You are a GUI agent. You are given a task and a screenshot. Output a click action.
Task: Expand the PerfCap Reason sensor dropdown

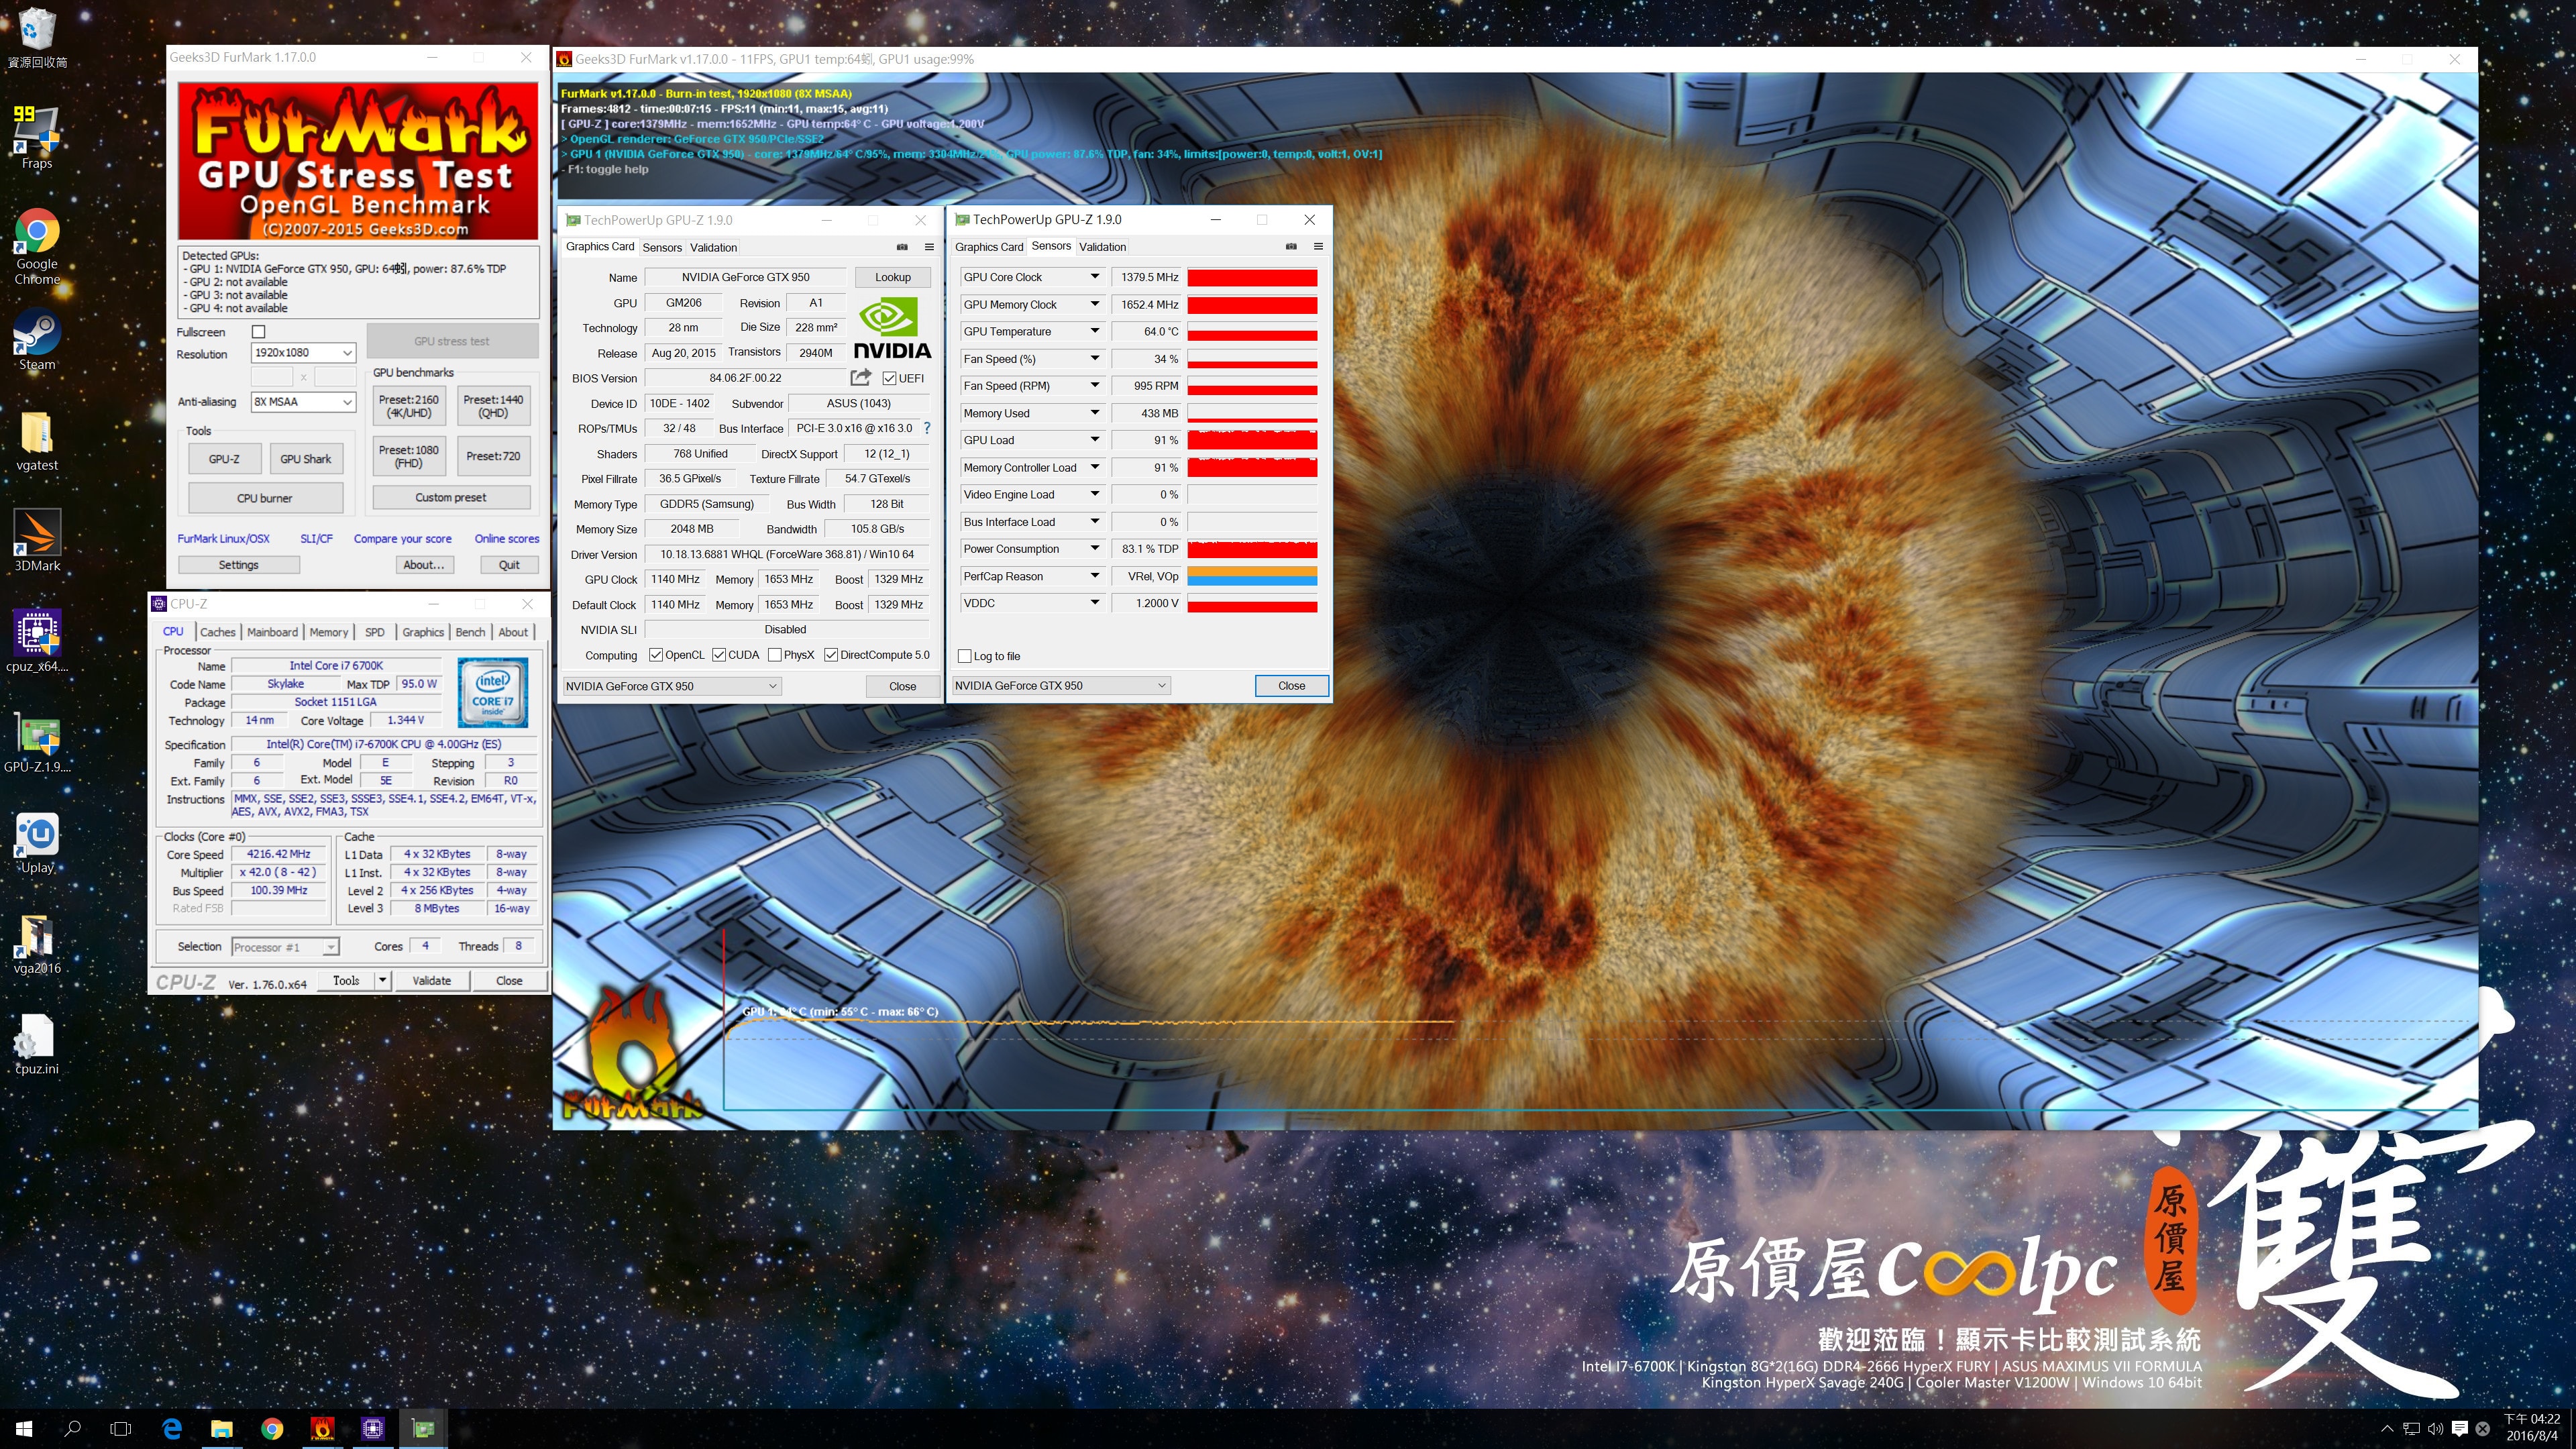click(x=1094, y=576)
